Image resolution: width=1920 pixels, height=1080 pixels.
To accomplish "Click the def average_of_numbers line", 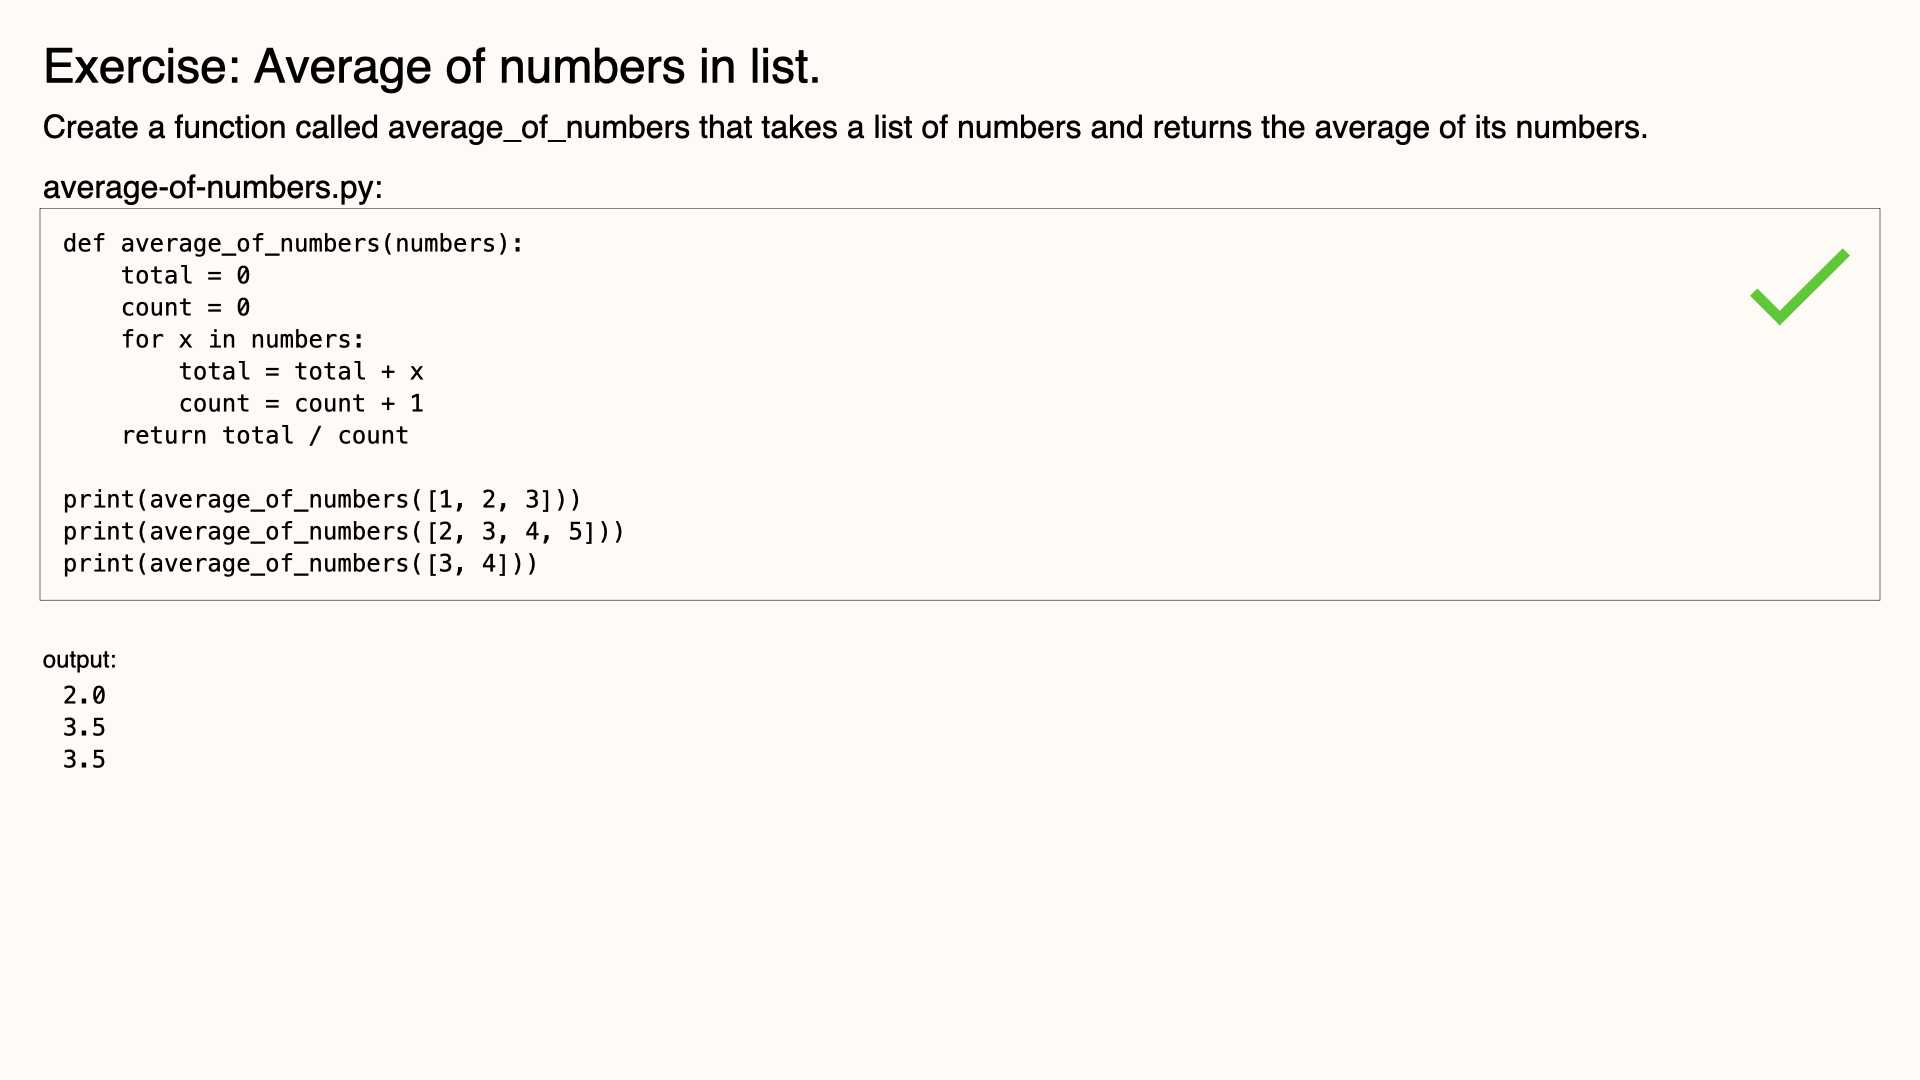I will coord(293,244).
